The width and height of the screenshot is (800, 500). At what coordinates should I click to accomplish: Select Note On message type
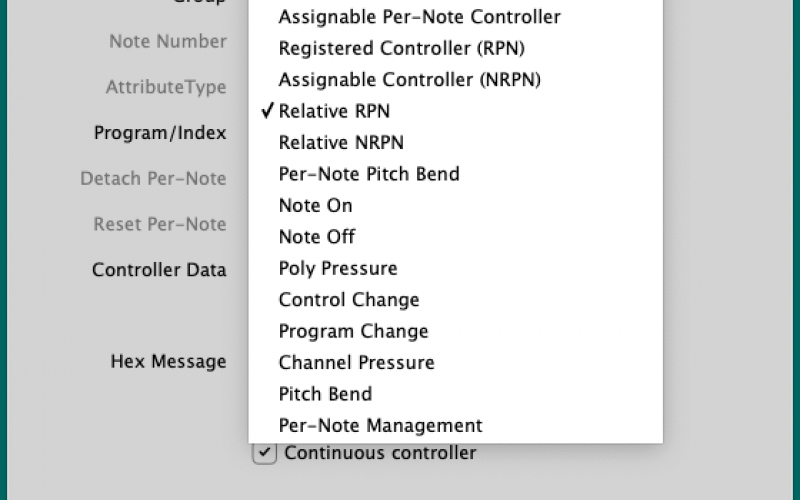click(315, 205)
